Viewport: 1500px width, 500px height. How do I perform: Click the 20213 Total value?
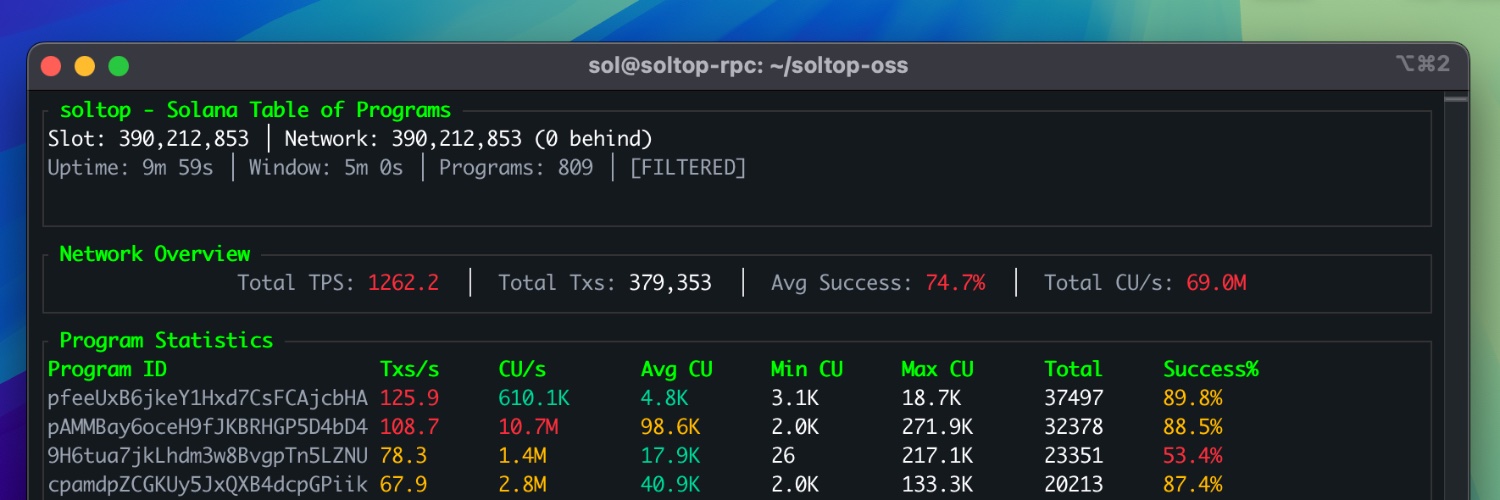[x=1073, y=485]
